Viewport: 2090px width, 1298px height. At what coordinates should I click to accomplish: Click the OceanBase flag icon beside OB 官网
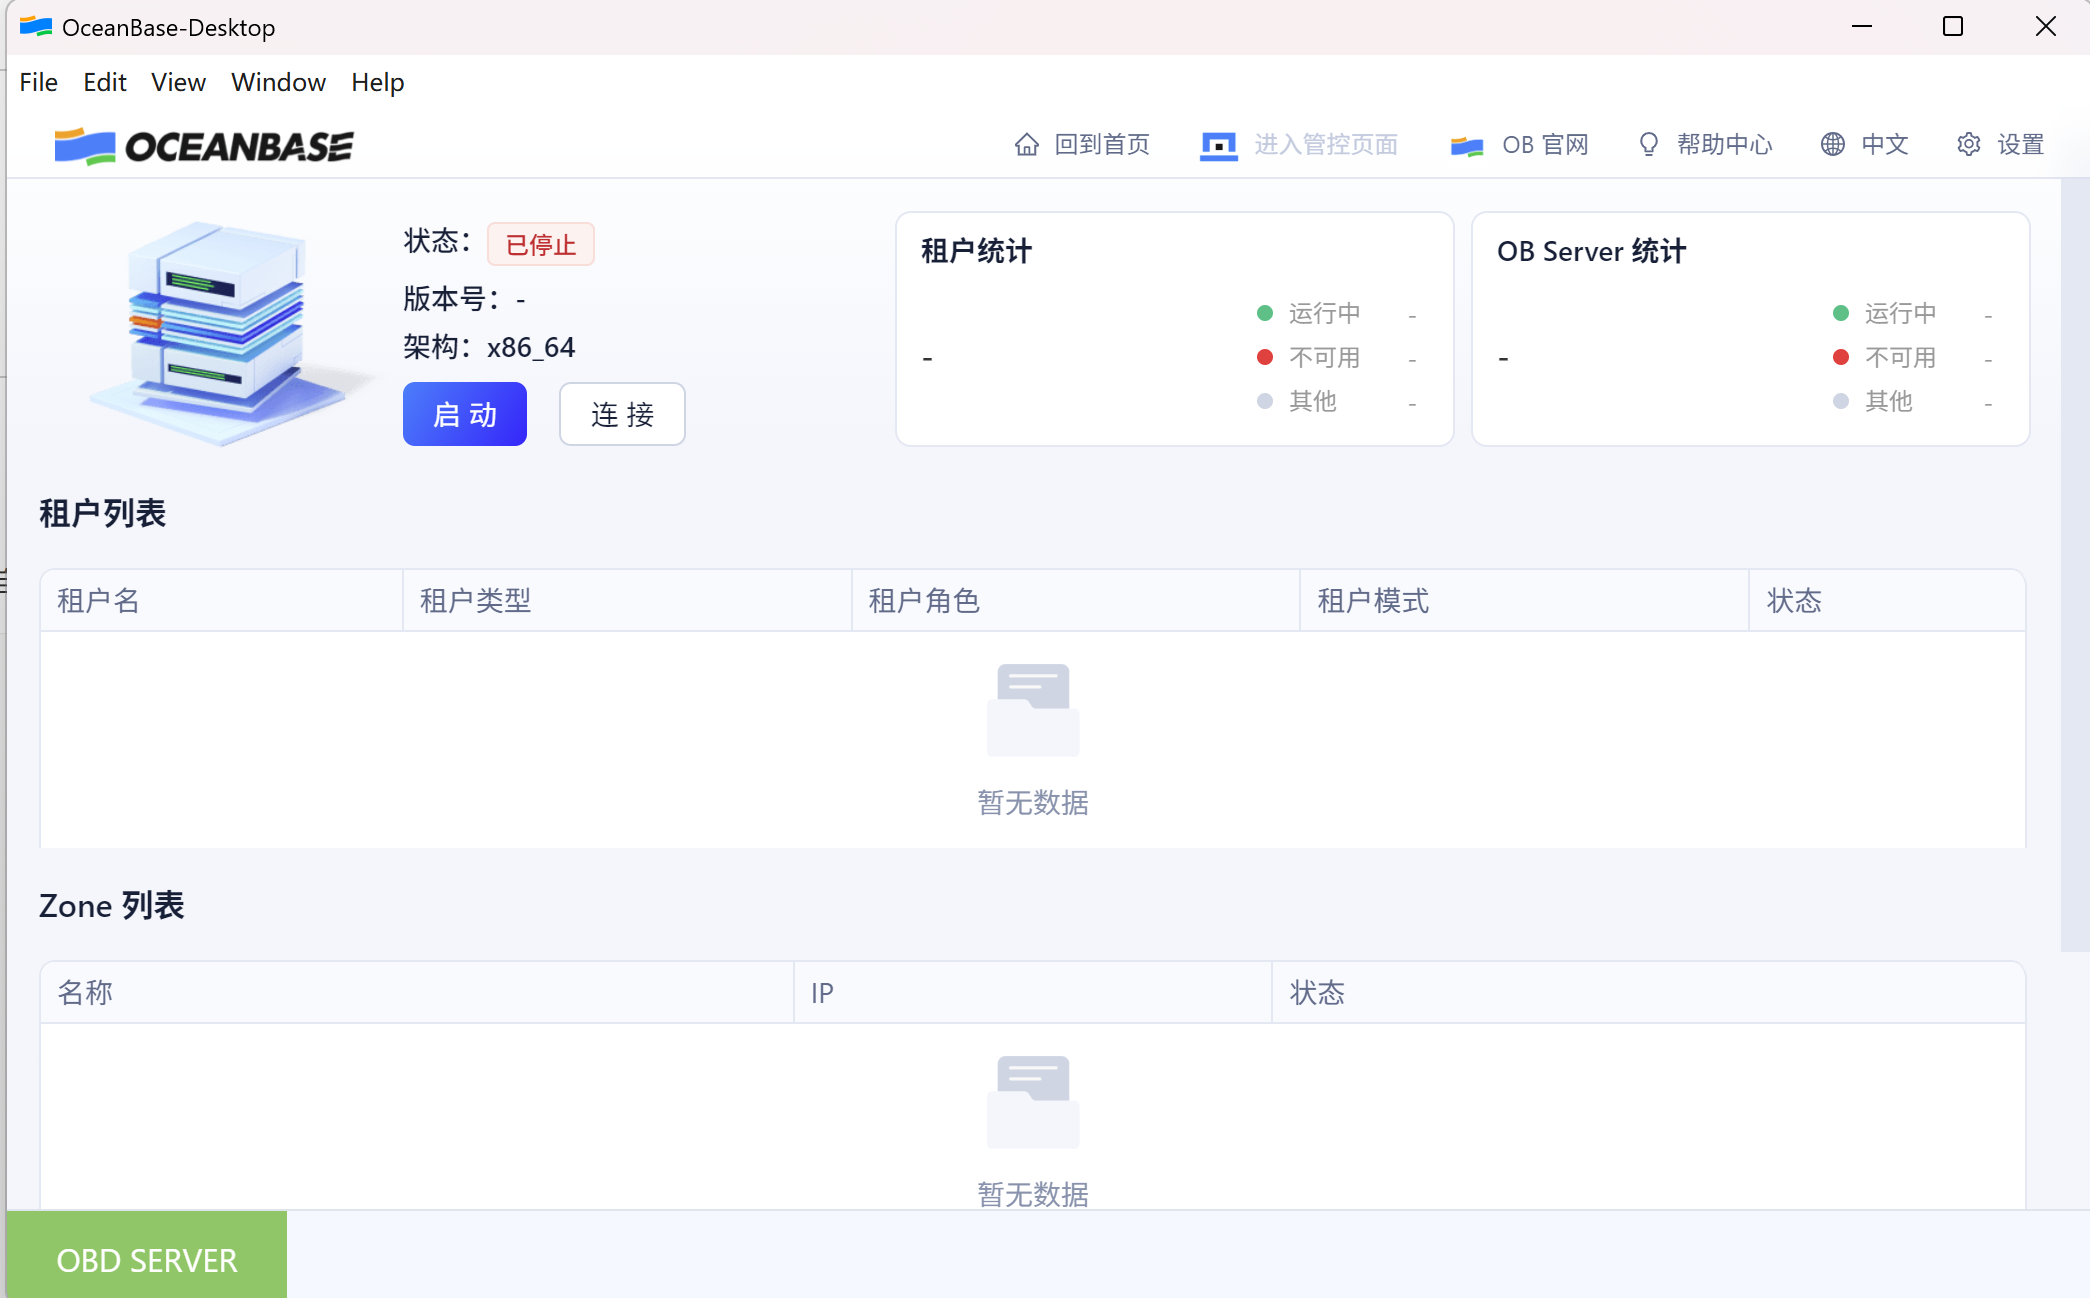coord(1466,145)
